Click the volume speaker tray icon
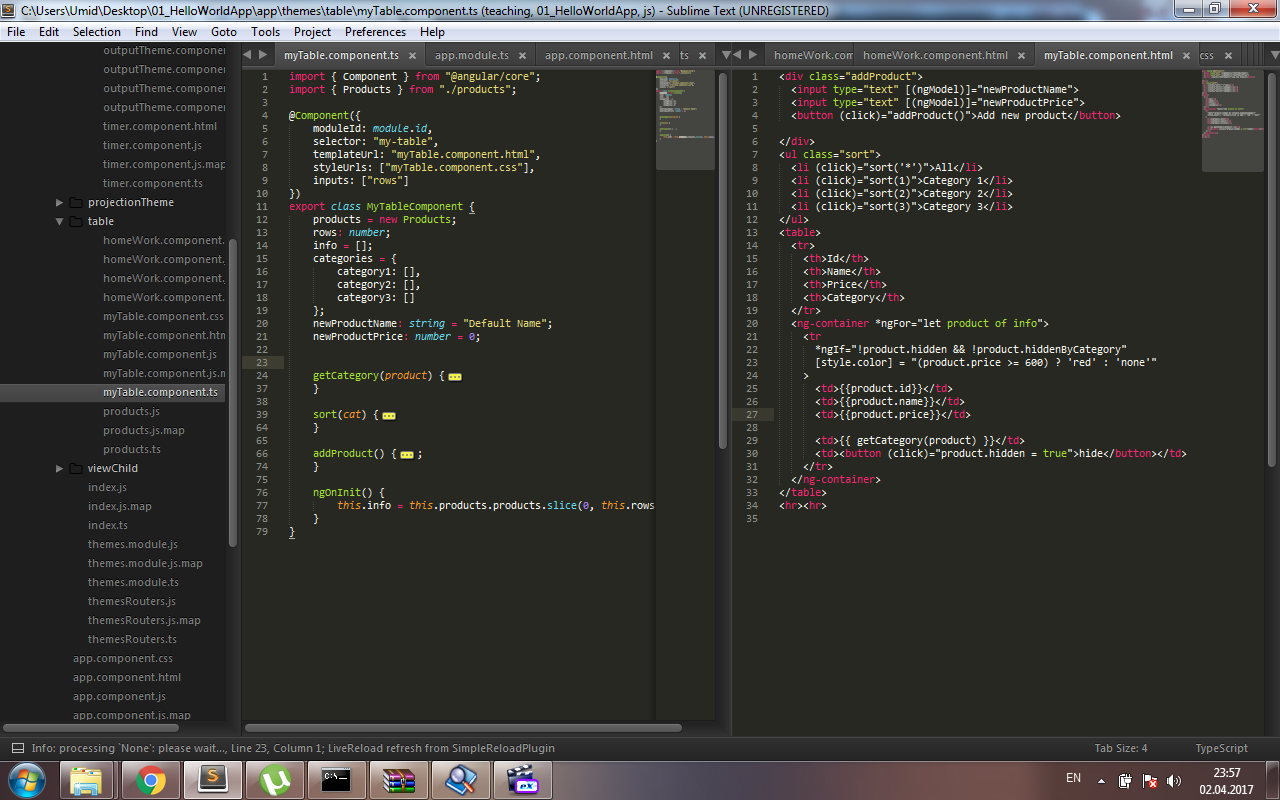This screenshot has width=1280, height=800. tap(1175, 780)
